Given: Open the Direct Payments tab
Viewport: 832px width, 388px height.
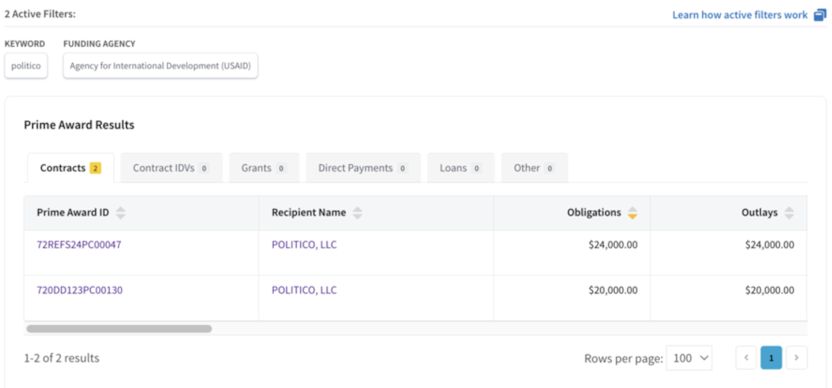Looking at the screenshot, I should 363,168.
